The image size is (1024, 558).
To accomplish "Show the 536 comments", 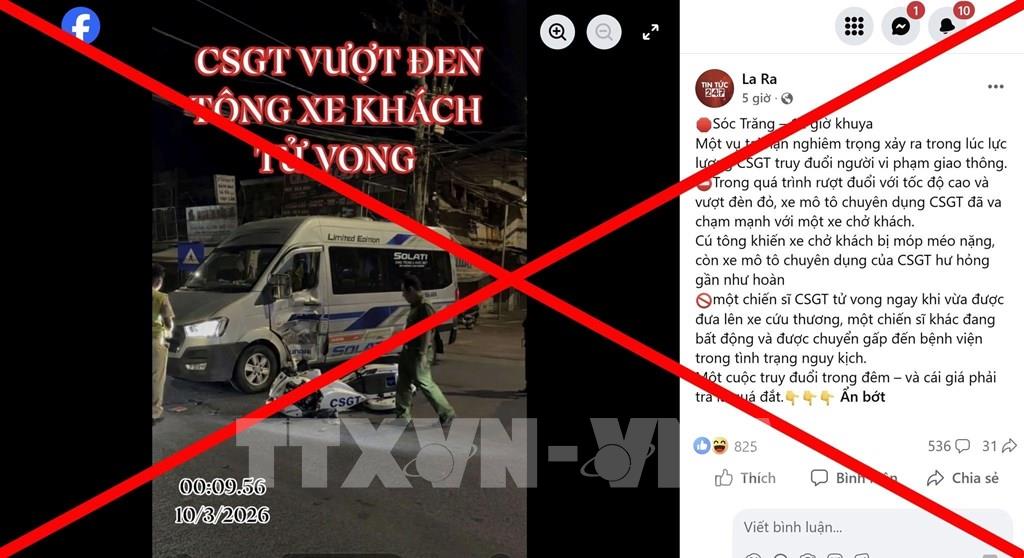I will 948,446.
